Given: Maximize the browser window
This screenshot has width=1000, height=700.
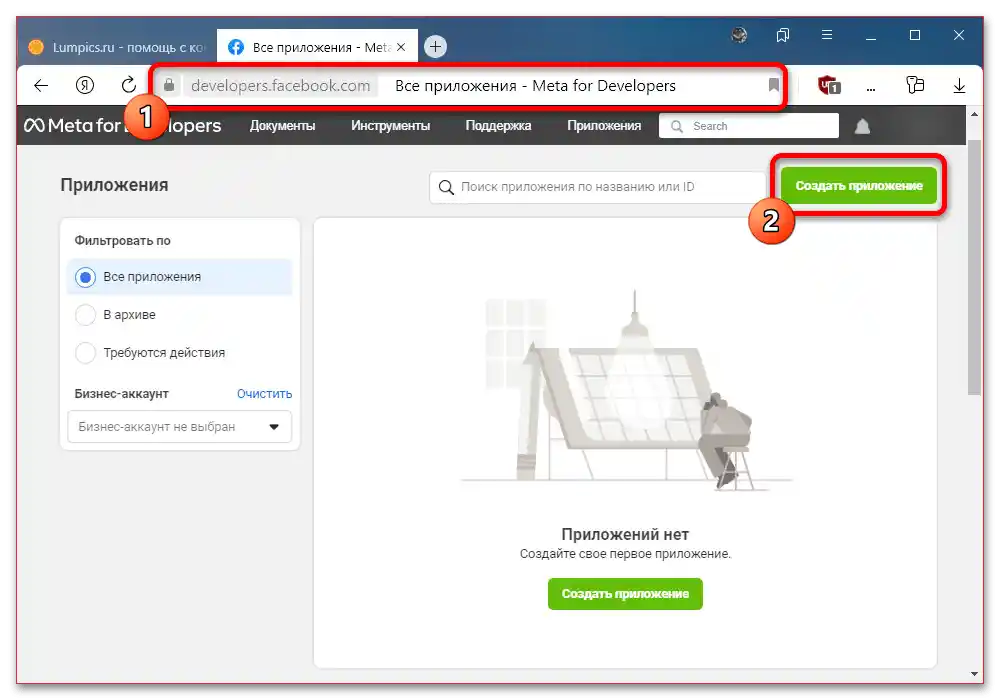Looking at the screenshot, I should [x=915, y=35].
